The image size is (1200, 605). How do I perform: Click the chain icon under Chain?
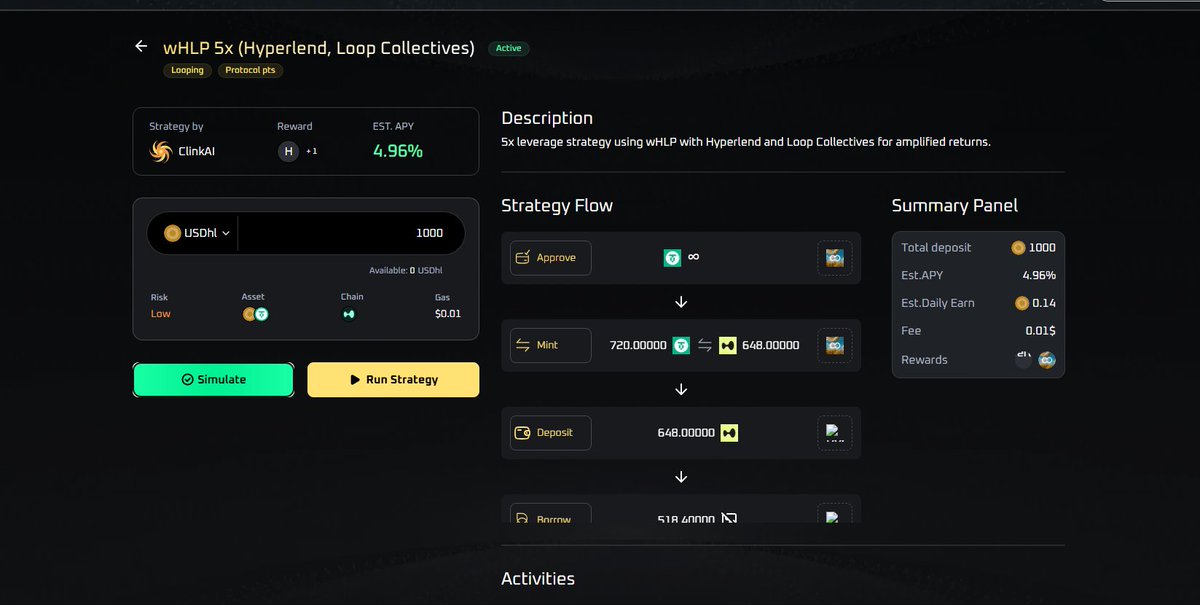[x=350, y=314]
